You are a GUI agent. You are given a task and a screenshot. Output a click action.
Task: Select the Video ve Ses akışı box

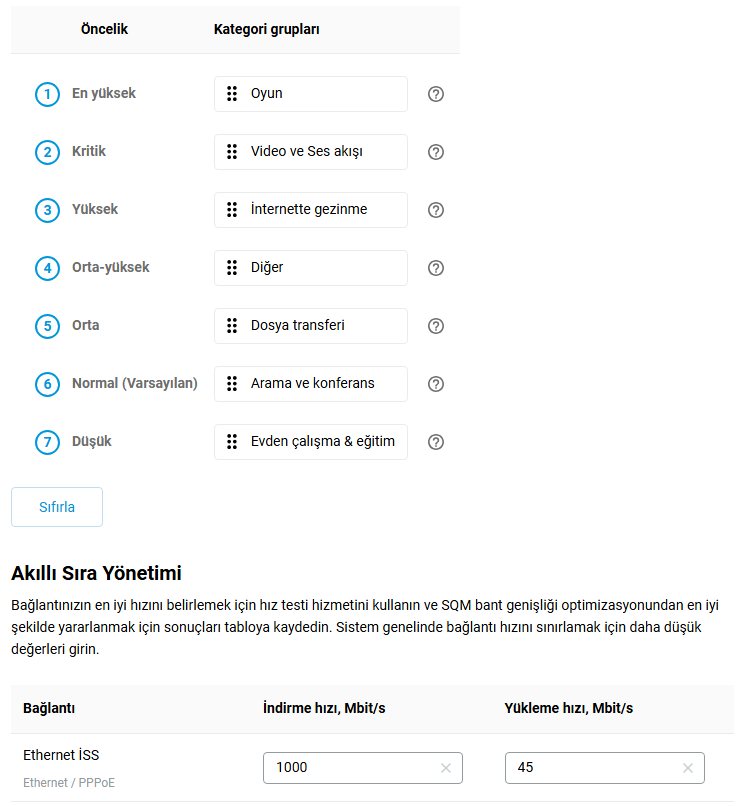[x=311, y=152]
